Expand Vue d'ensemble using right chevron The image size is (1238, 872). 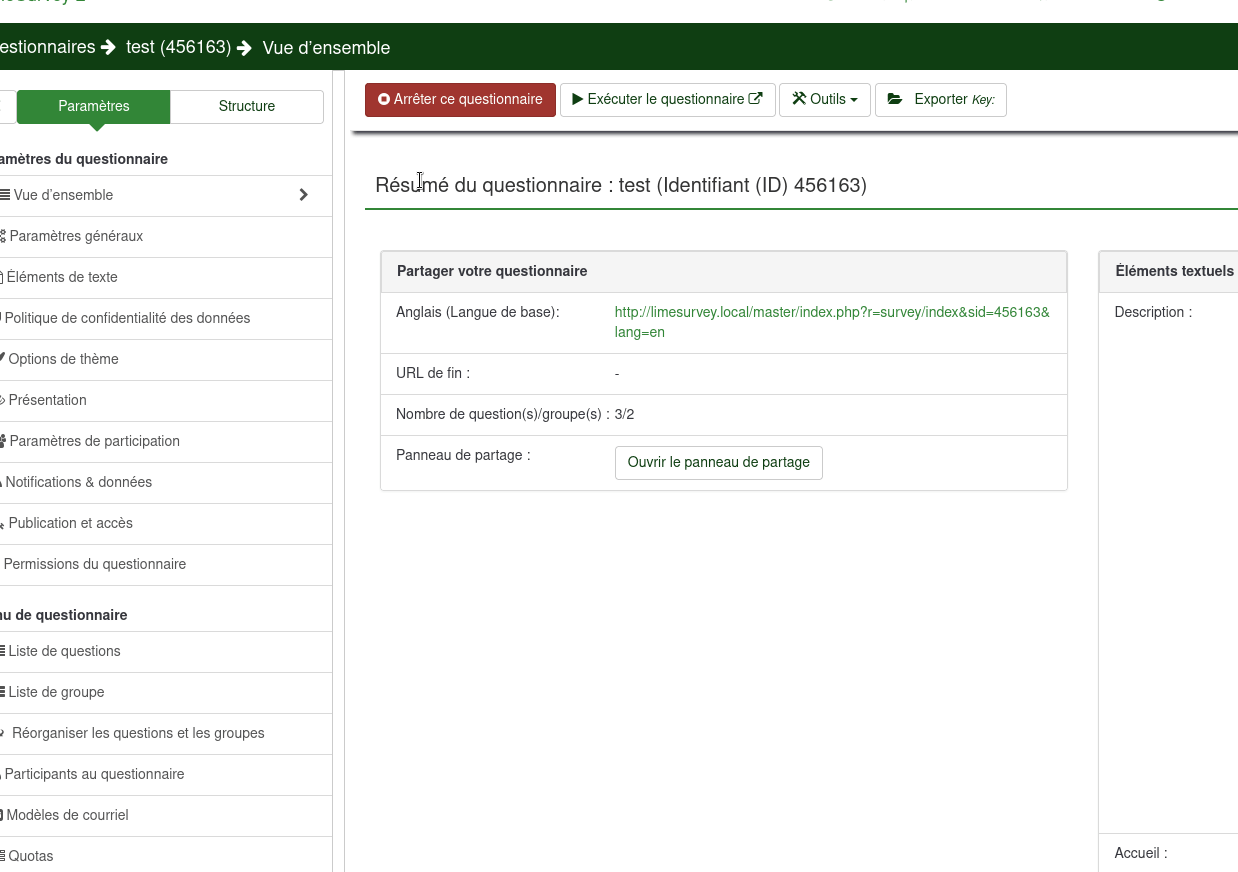point(304,195)
